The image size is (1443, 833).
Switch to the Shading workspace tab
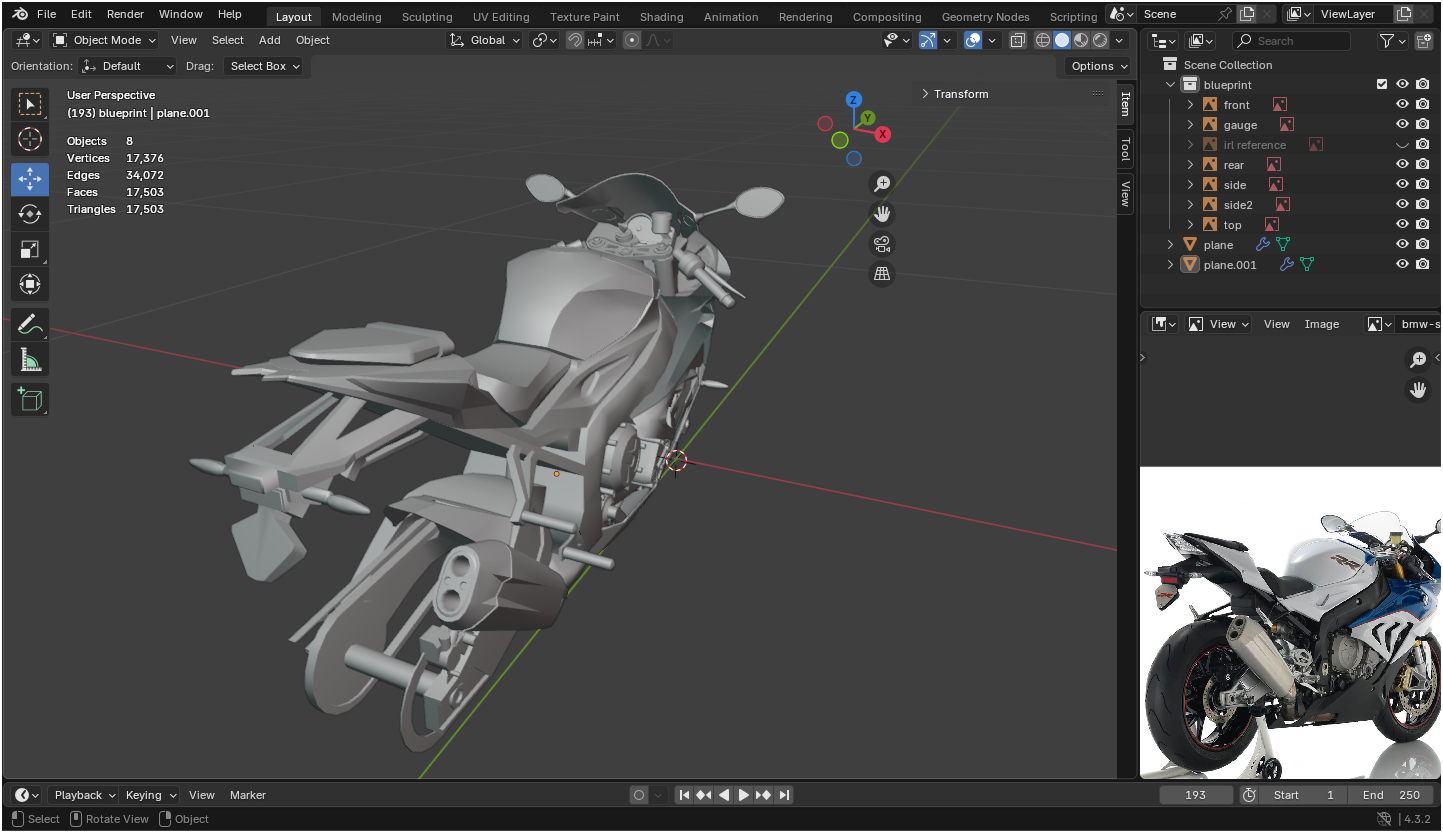click(x=662, y=17)
